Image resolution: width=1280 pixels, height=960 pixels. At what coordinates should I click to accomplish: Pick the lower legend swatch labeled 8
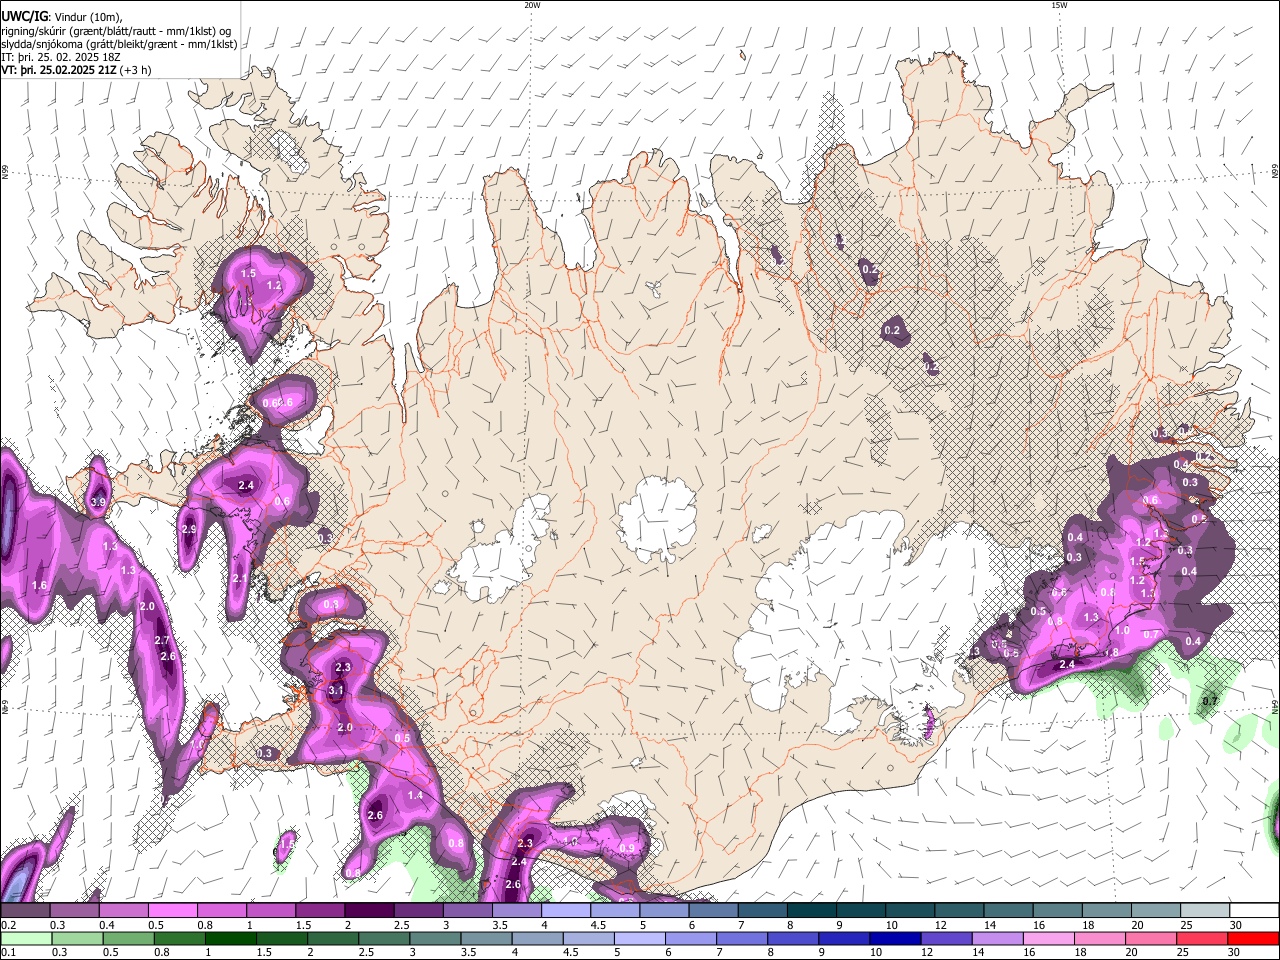pyautogui.click(x=793, y=938)
